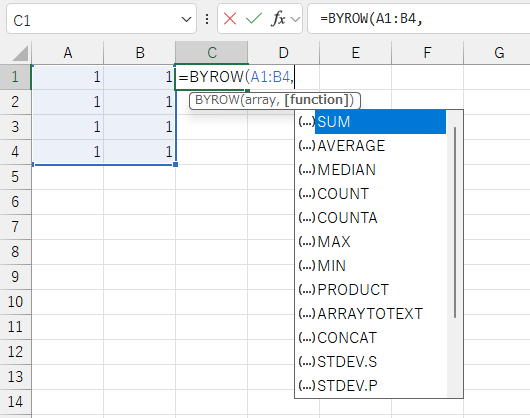Select row 5 header
The height and width of the screenshot is (418, 530).
point(15,177)
